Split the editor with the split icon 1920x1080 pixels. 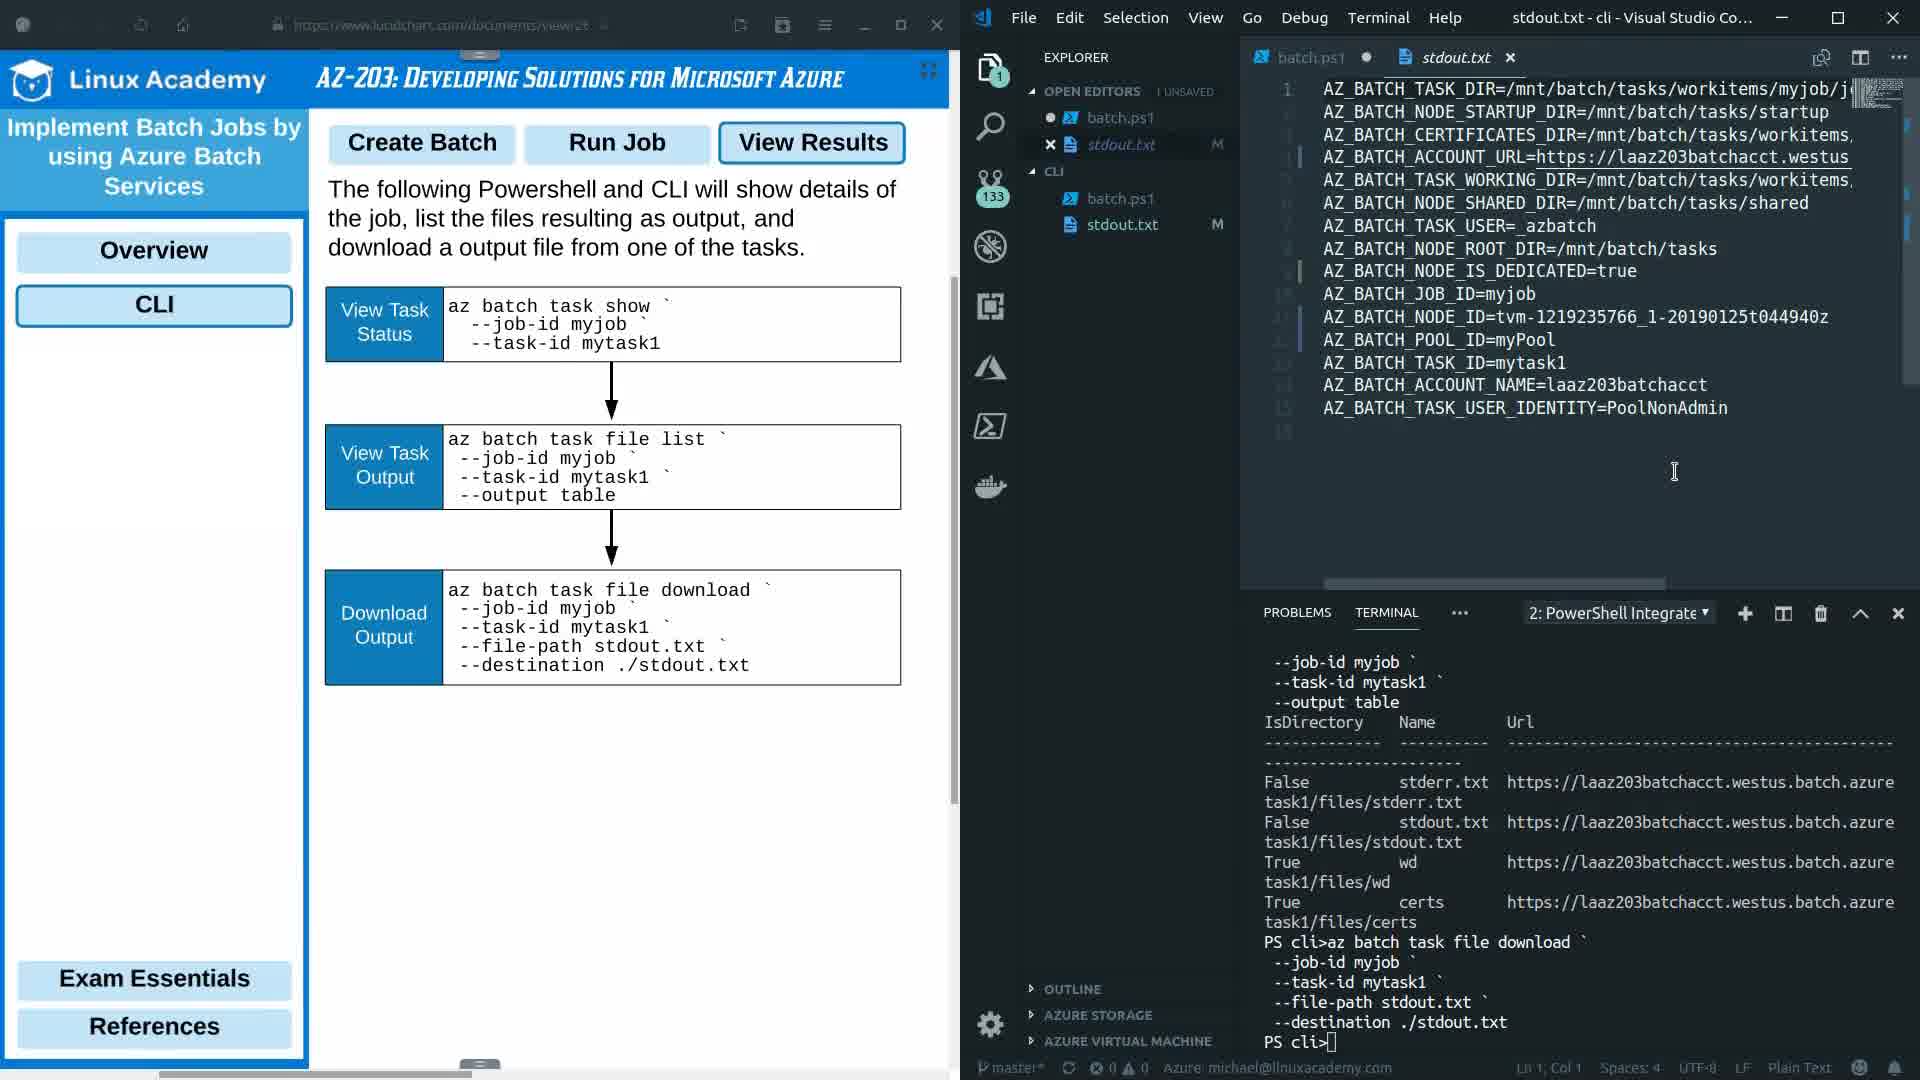[x=1860, y=58]
